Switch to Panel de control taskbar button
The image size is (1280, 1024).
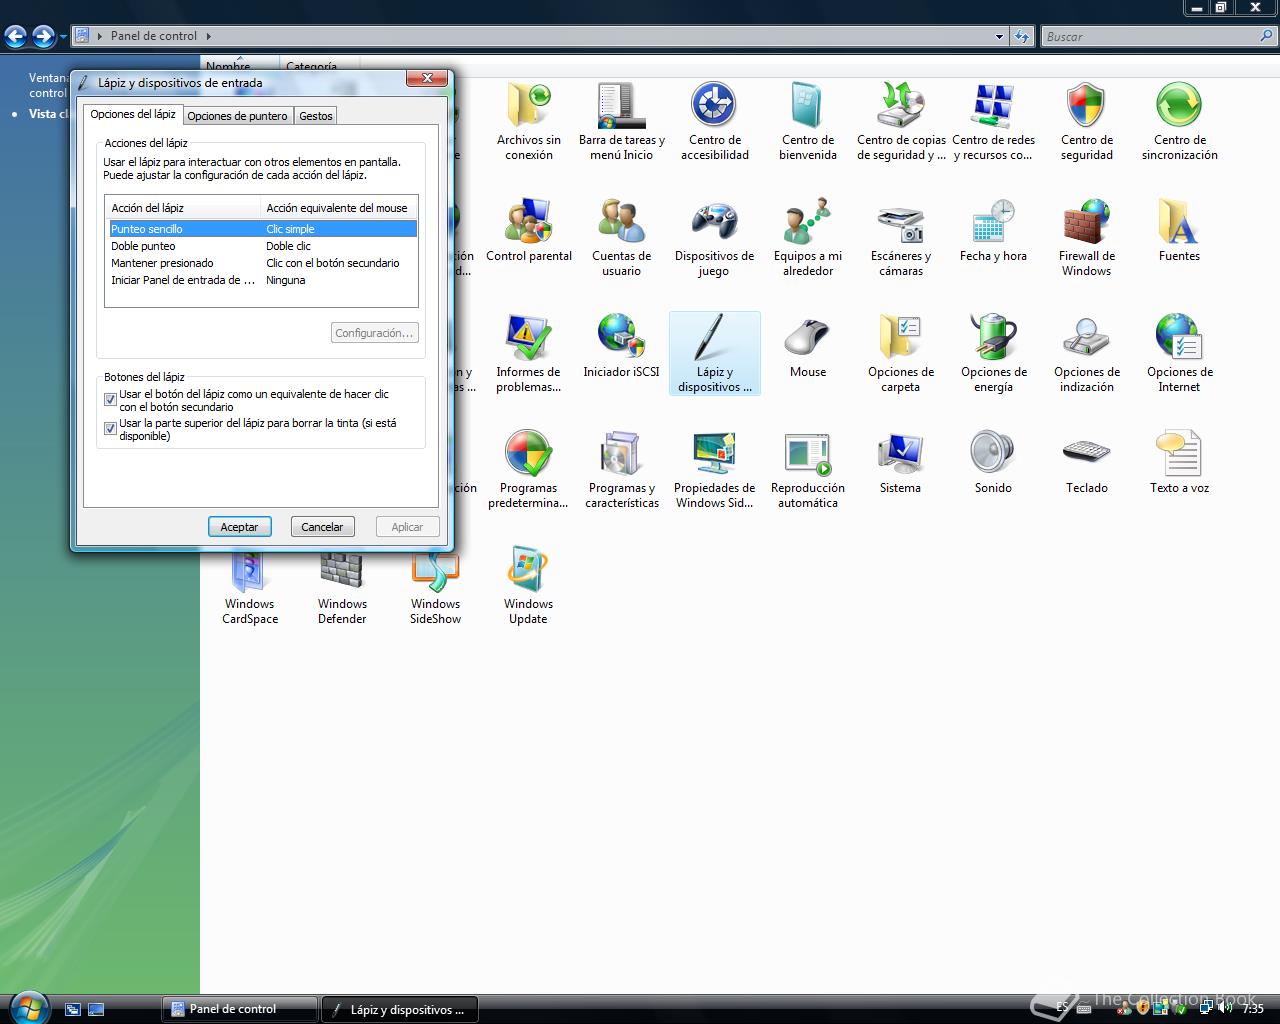pyautogui.click(x=239, y=1009)
